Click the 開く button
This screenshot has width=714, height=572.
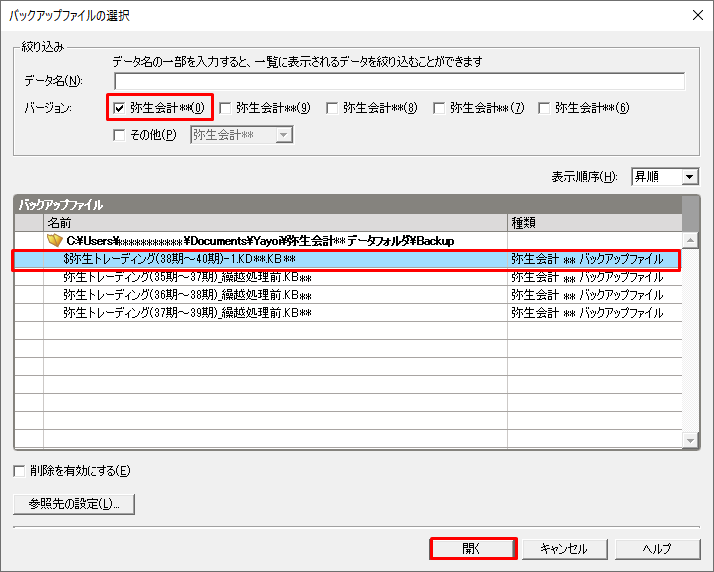[x=473, y=549]
